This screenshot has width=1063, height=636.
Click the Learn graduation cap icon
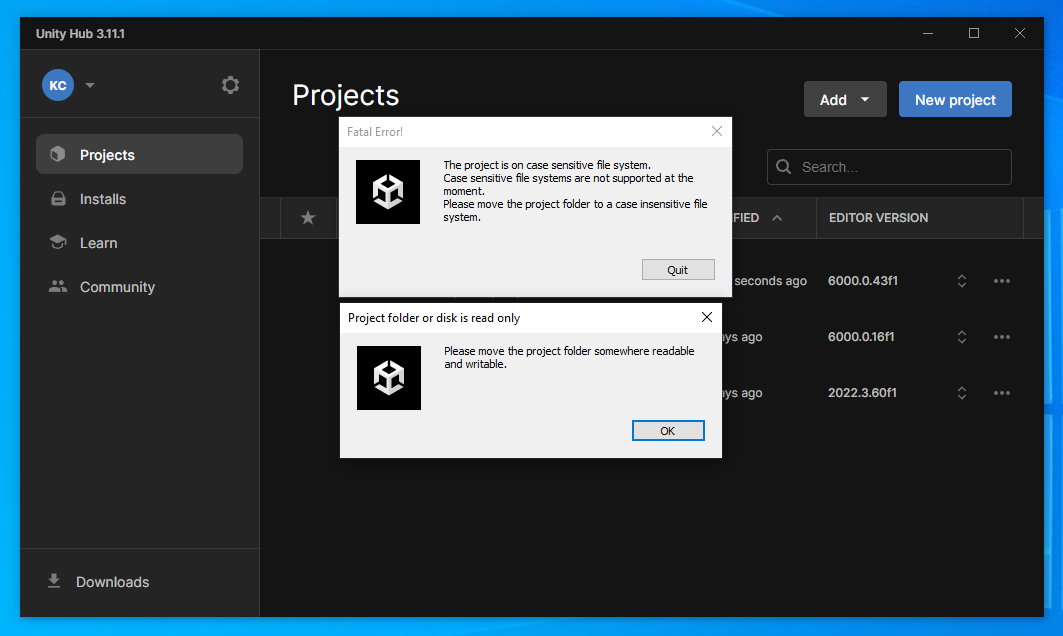[x=57, y=242]
